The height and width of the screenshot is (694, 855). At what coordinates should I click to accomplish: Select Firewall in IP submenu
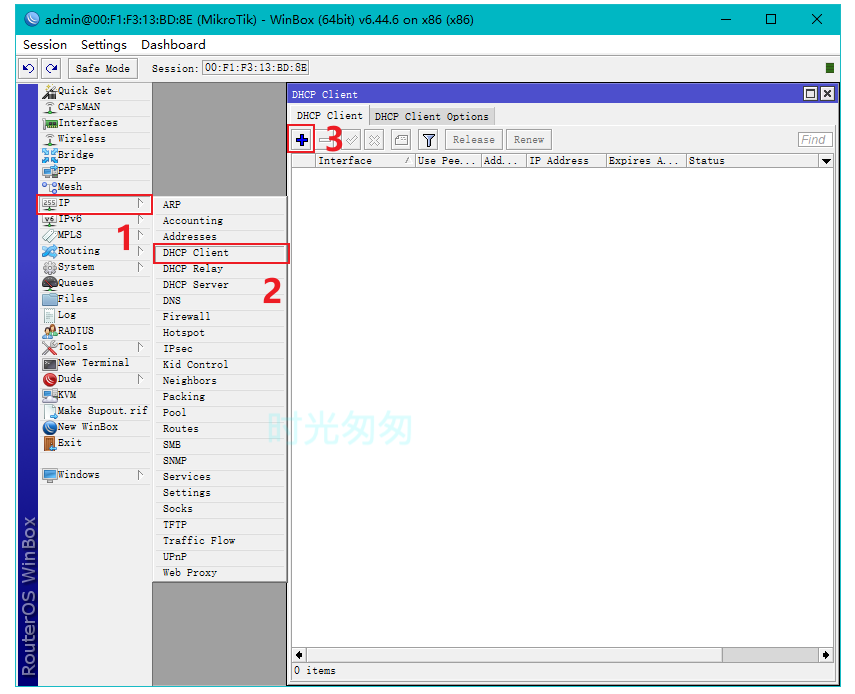tap(220, 317)
